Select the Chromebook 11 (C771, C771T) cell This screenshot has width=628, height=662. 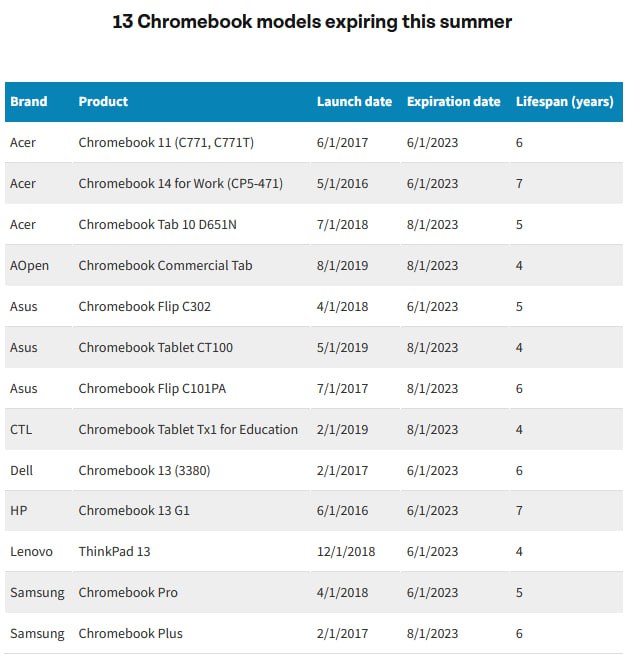click(x=166, y=142)
